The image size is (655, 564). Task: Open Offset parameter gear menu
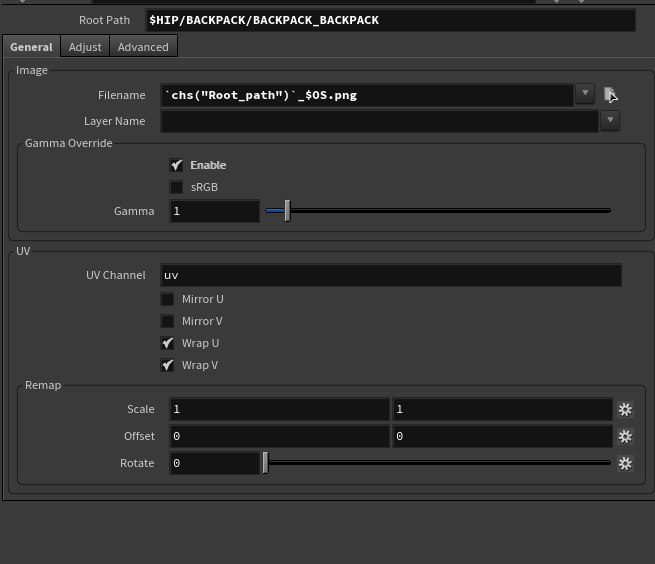pos(625,437)
